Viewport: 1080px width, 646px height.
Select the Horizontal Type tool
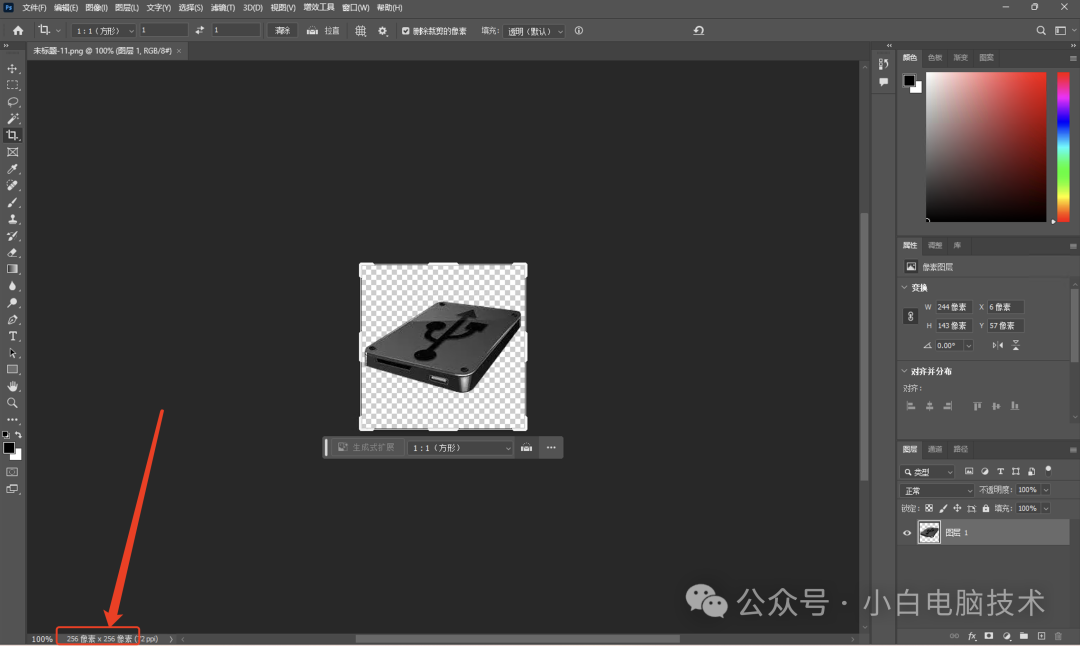13,336
